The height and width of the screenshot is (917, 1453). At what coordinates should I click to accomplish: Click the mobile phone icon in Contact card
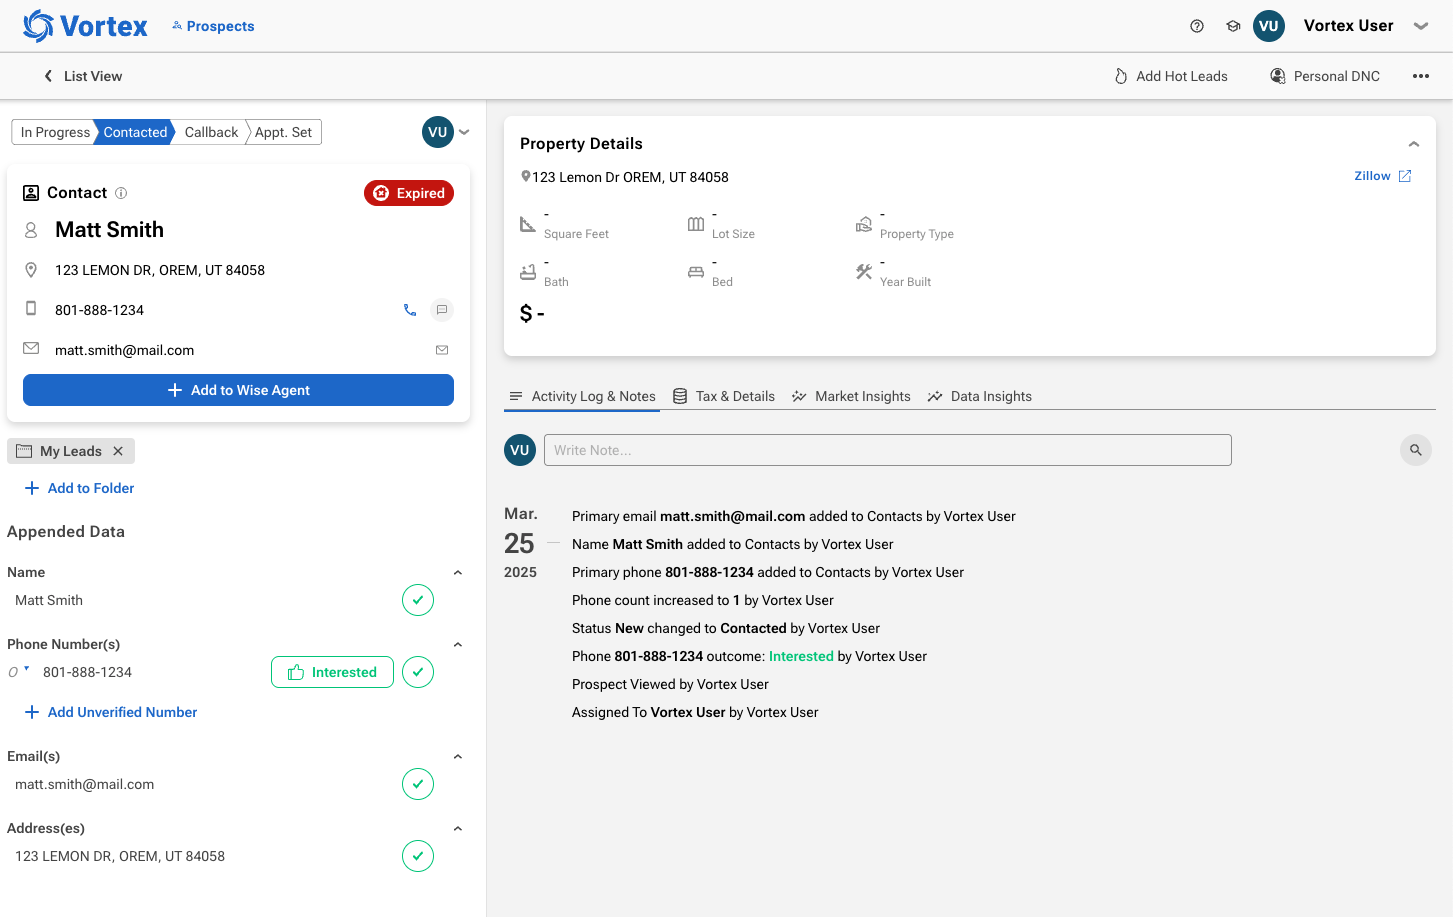click(x=31, y=309)
